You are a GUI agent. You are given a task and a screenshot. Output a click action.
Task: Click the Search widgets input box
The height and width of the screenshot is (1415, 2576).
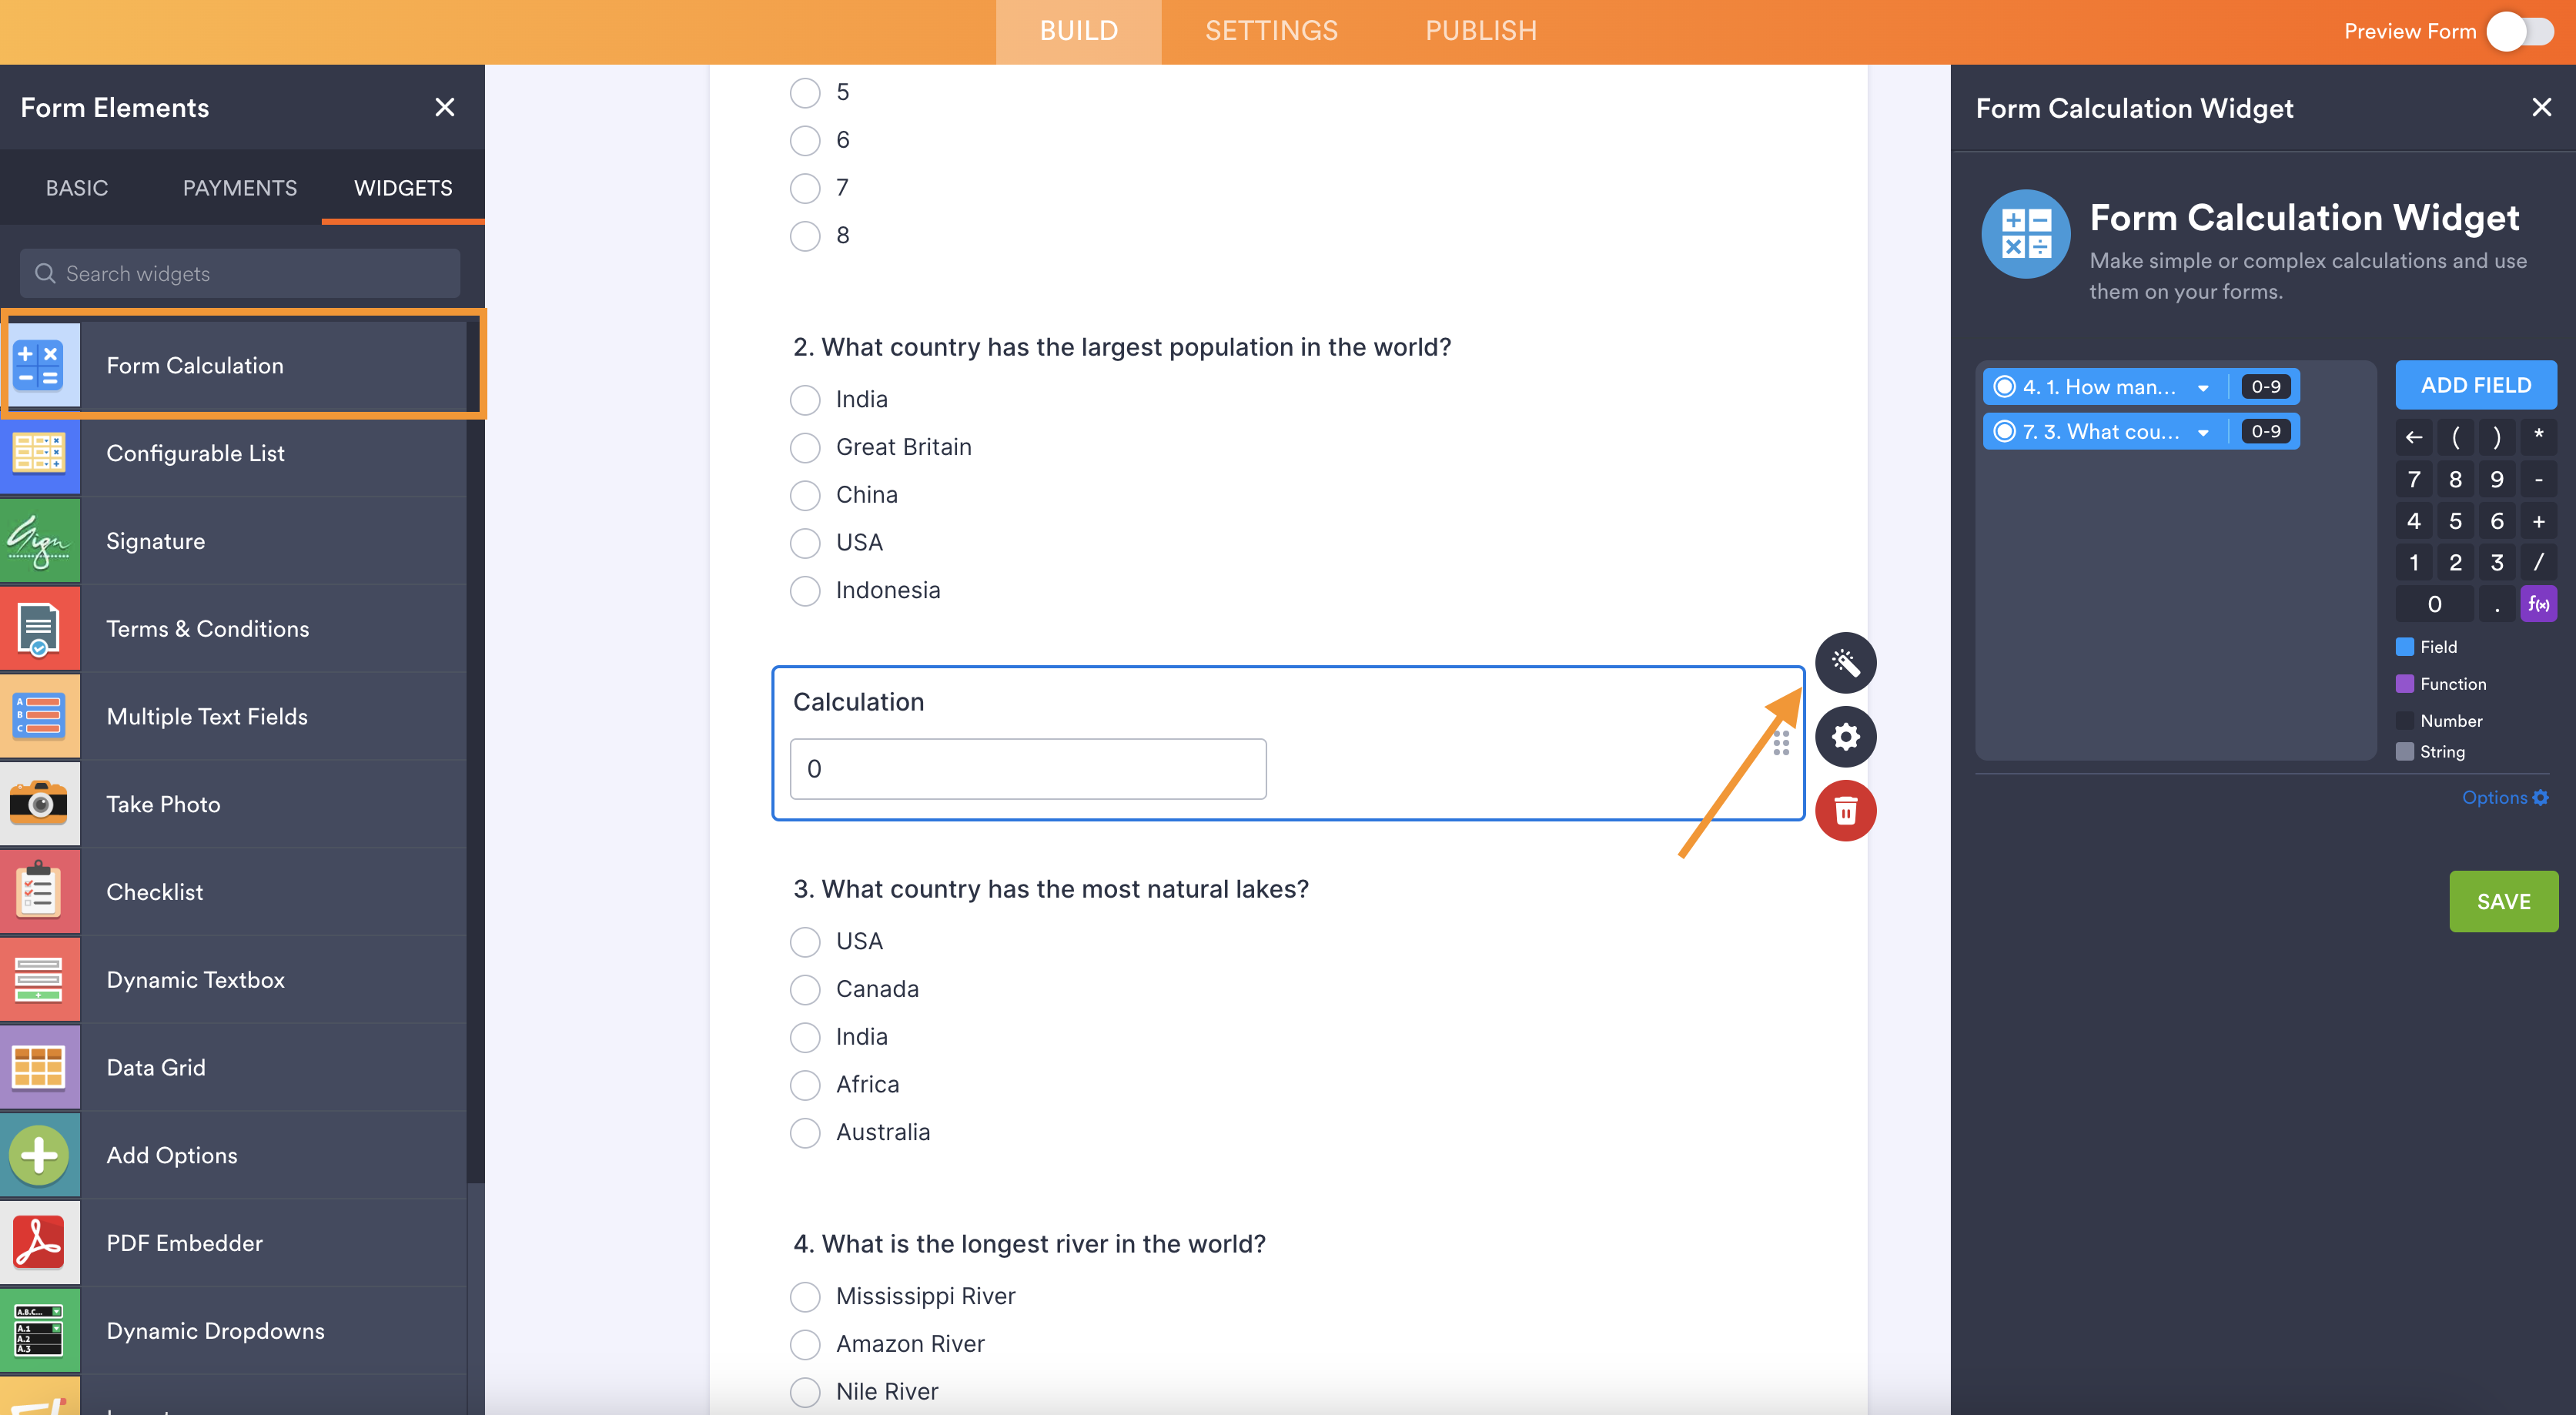pyautogui.click(x=240, y=274)
